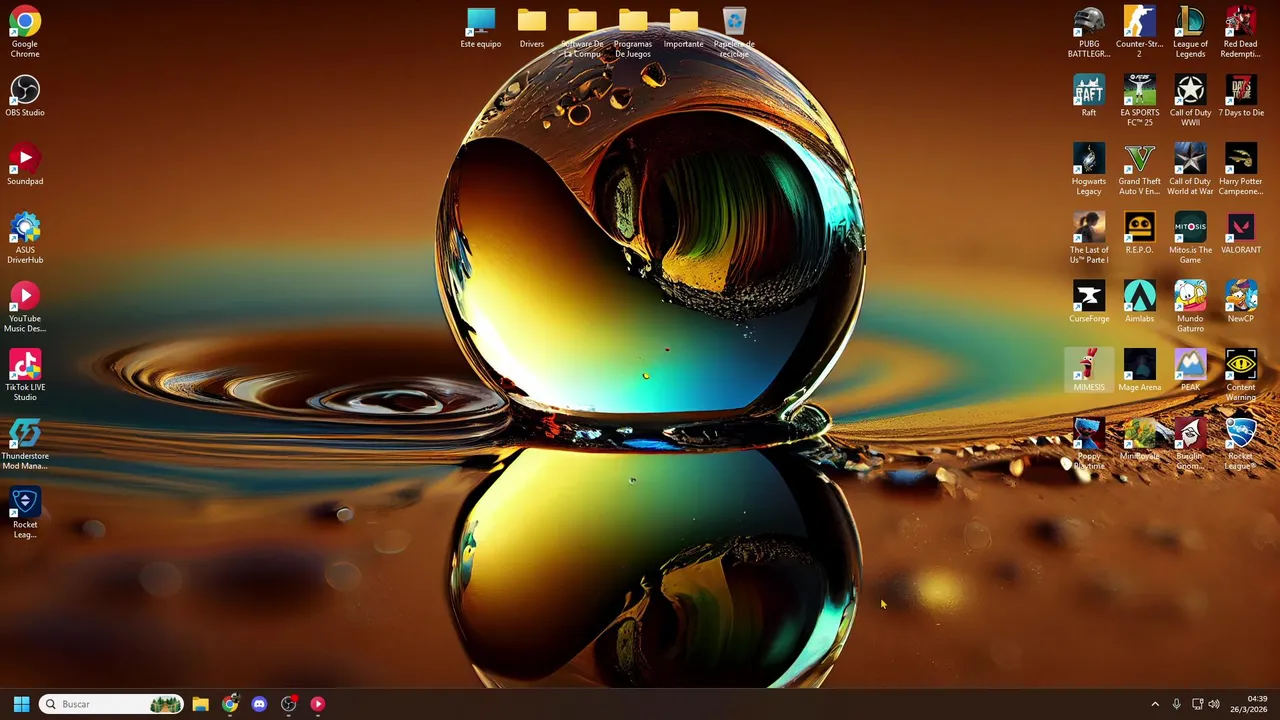Click the Buscar taskbar search box
The width and height of the screenshot is (1280, 720).
(x=112, y=704)
